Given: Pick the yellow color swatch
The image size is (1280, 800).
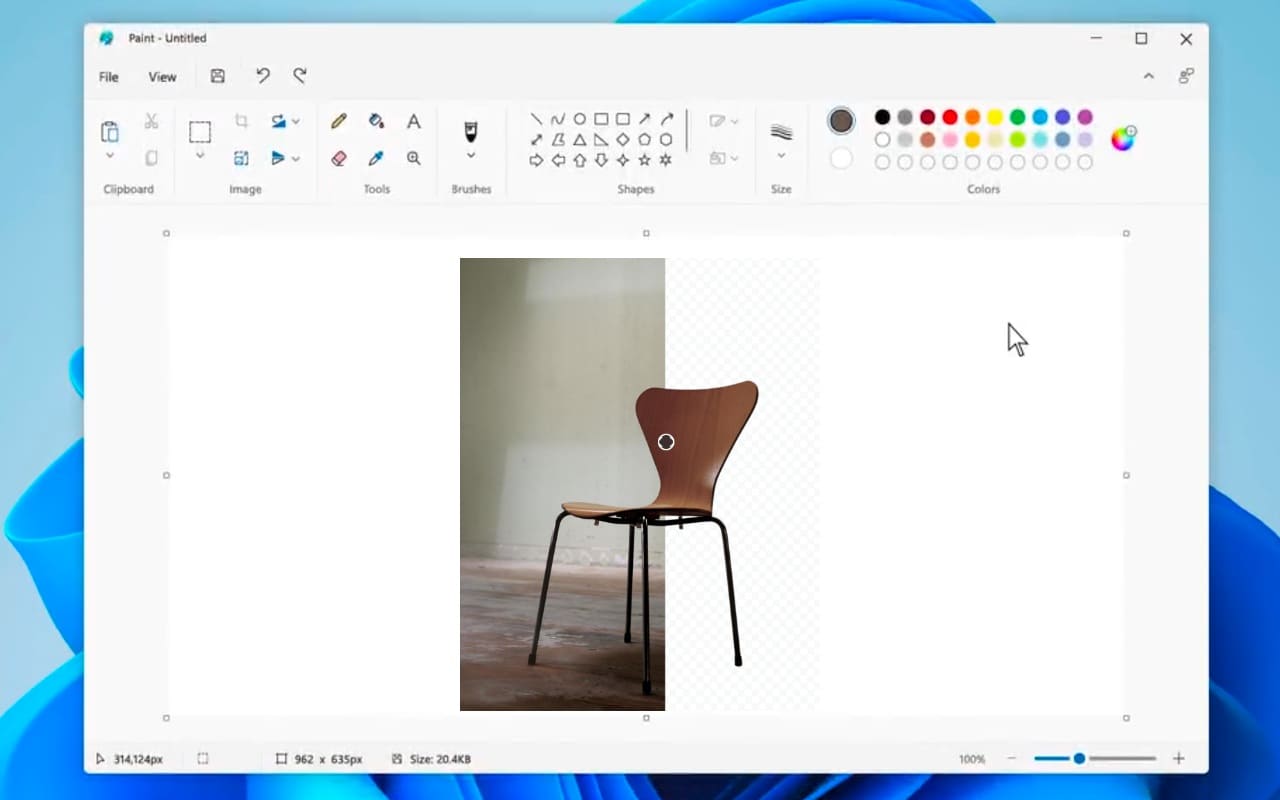Looking at the screenshot, I should click(995, 117).
